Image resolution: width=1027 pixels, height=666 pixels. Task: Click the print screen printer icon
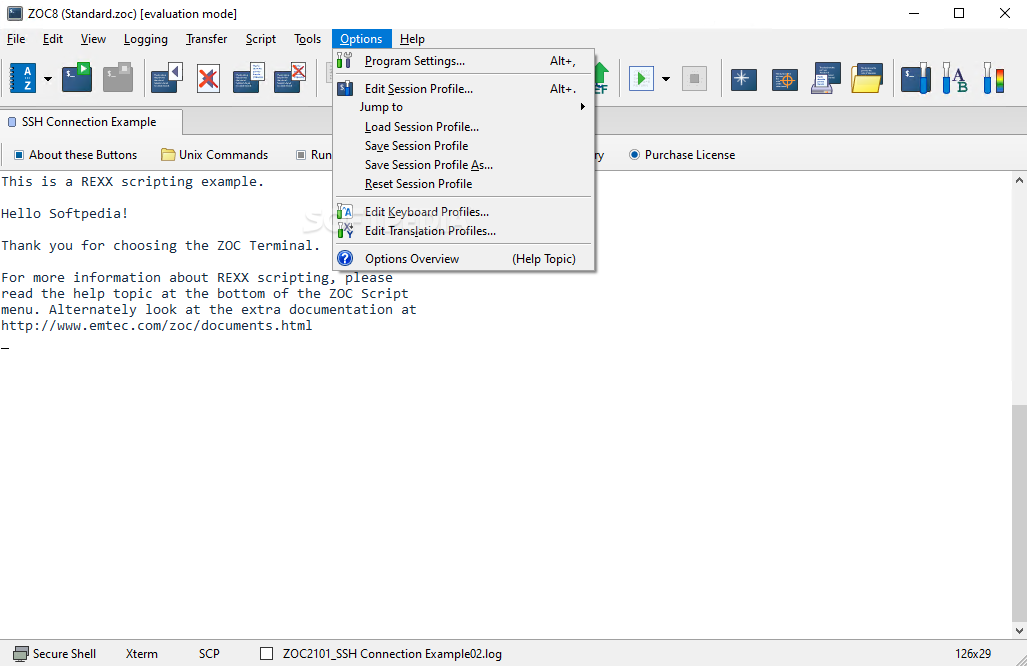coord(826,78)
